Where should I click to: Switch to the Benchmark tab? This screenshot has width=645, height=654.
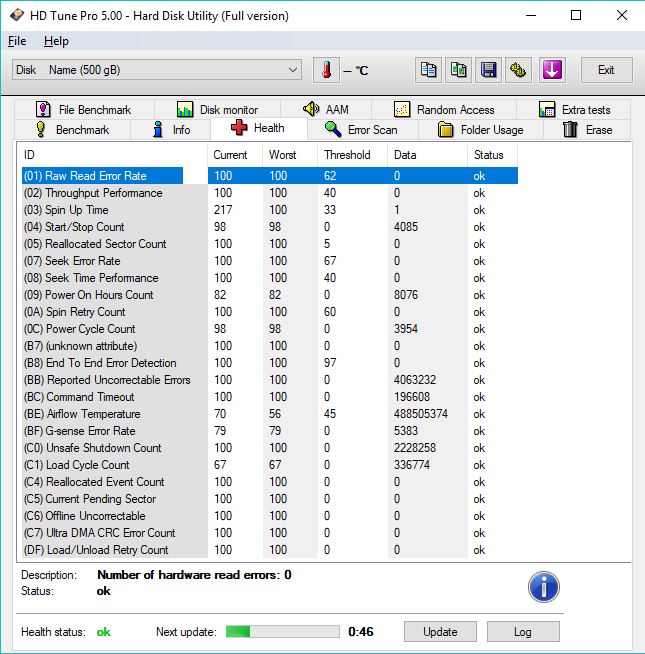pyautogui.click(x=72, y=130)
